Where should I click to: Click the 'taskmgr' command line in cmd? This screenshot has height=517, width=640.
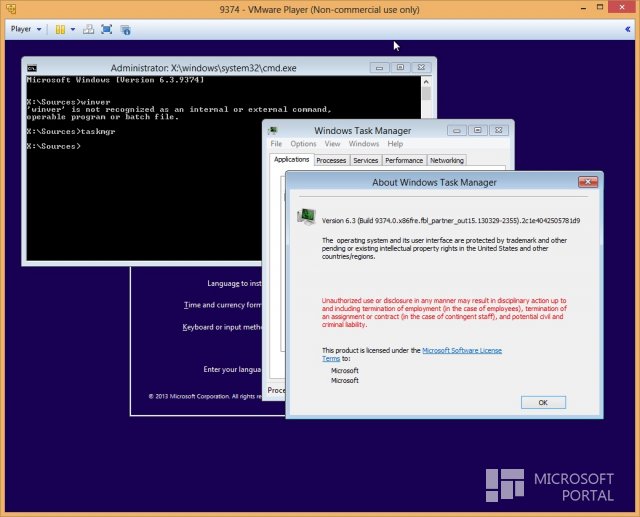71,131
